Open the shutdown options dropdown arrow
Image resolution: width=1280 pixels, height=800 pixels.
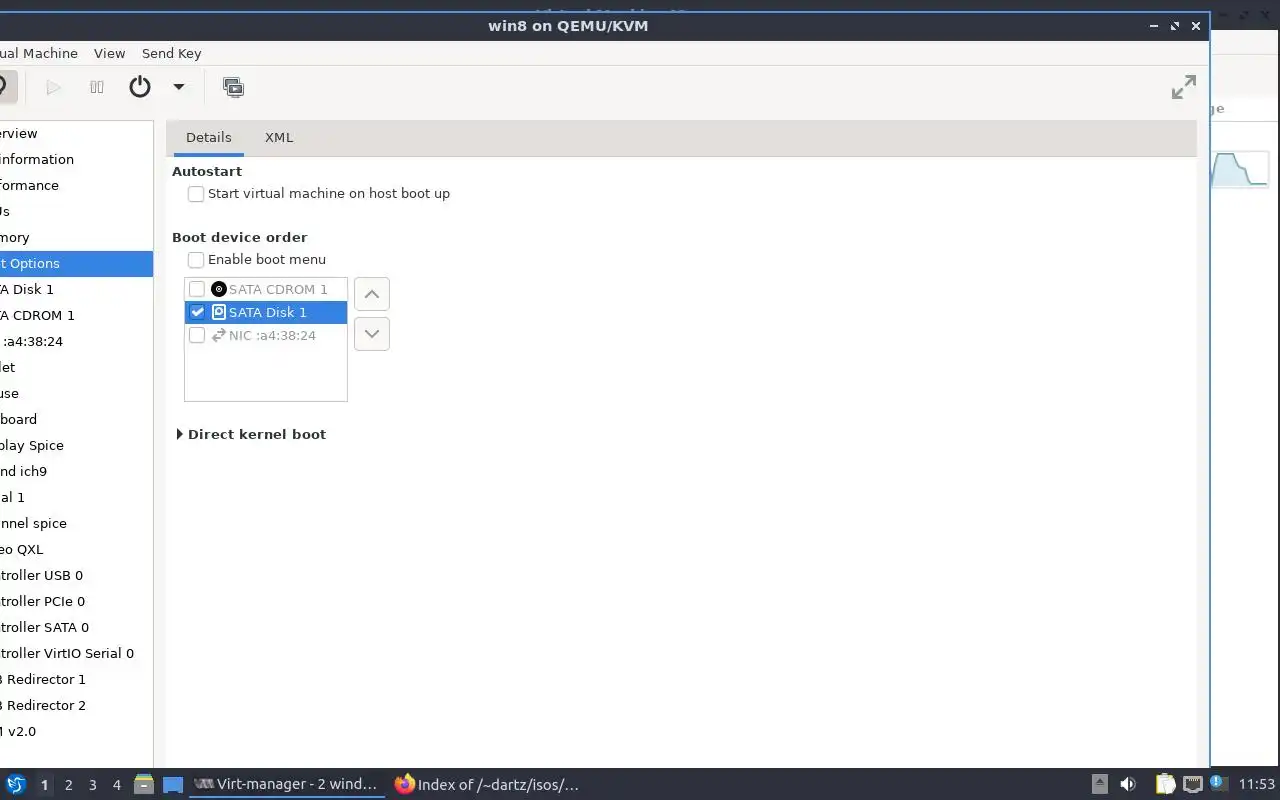coord(179,87)
